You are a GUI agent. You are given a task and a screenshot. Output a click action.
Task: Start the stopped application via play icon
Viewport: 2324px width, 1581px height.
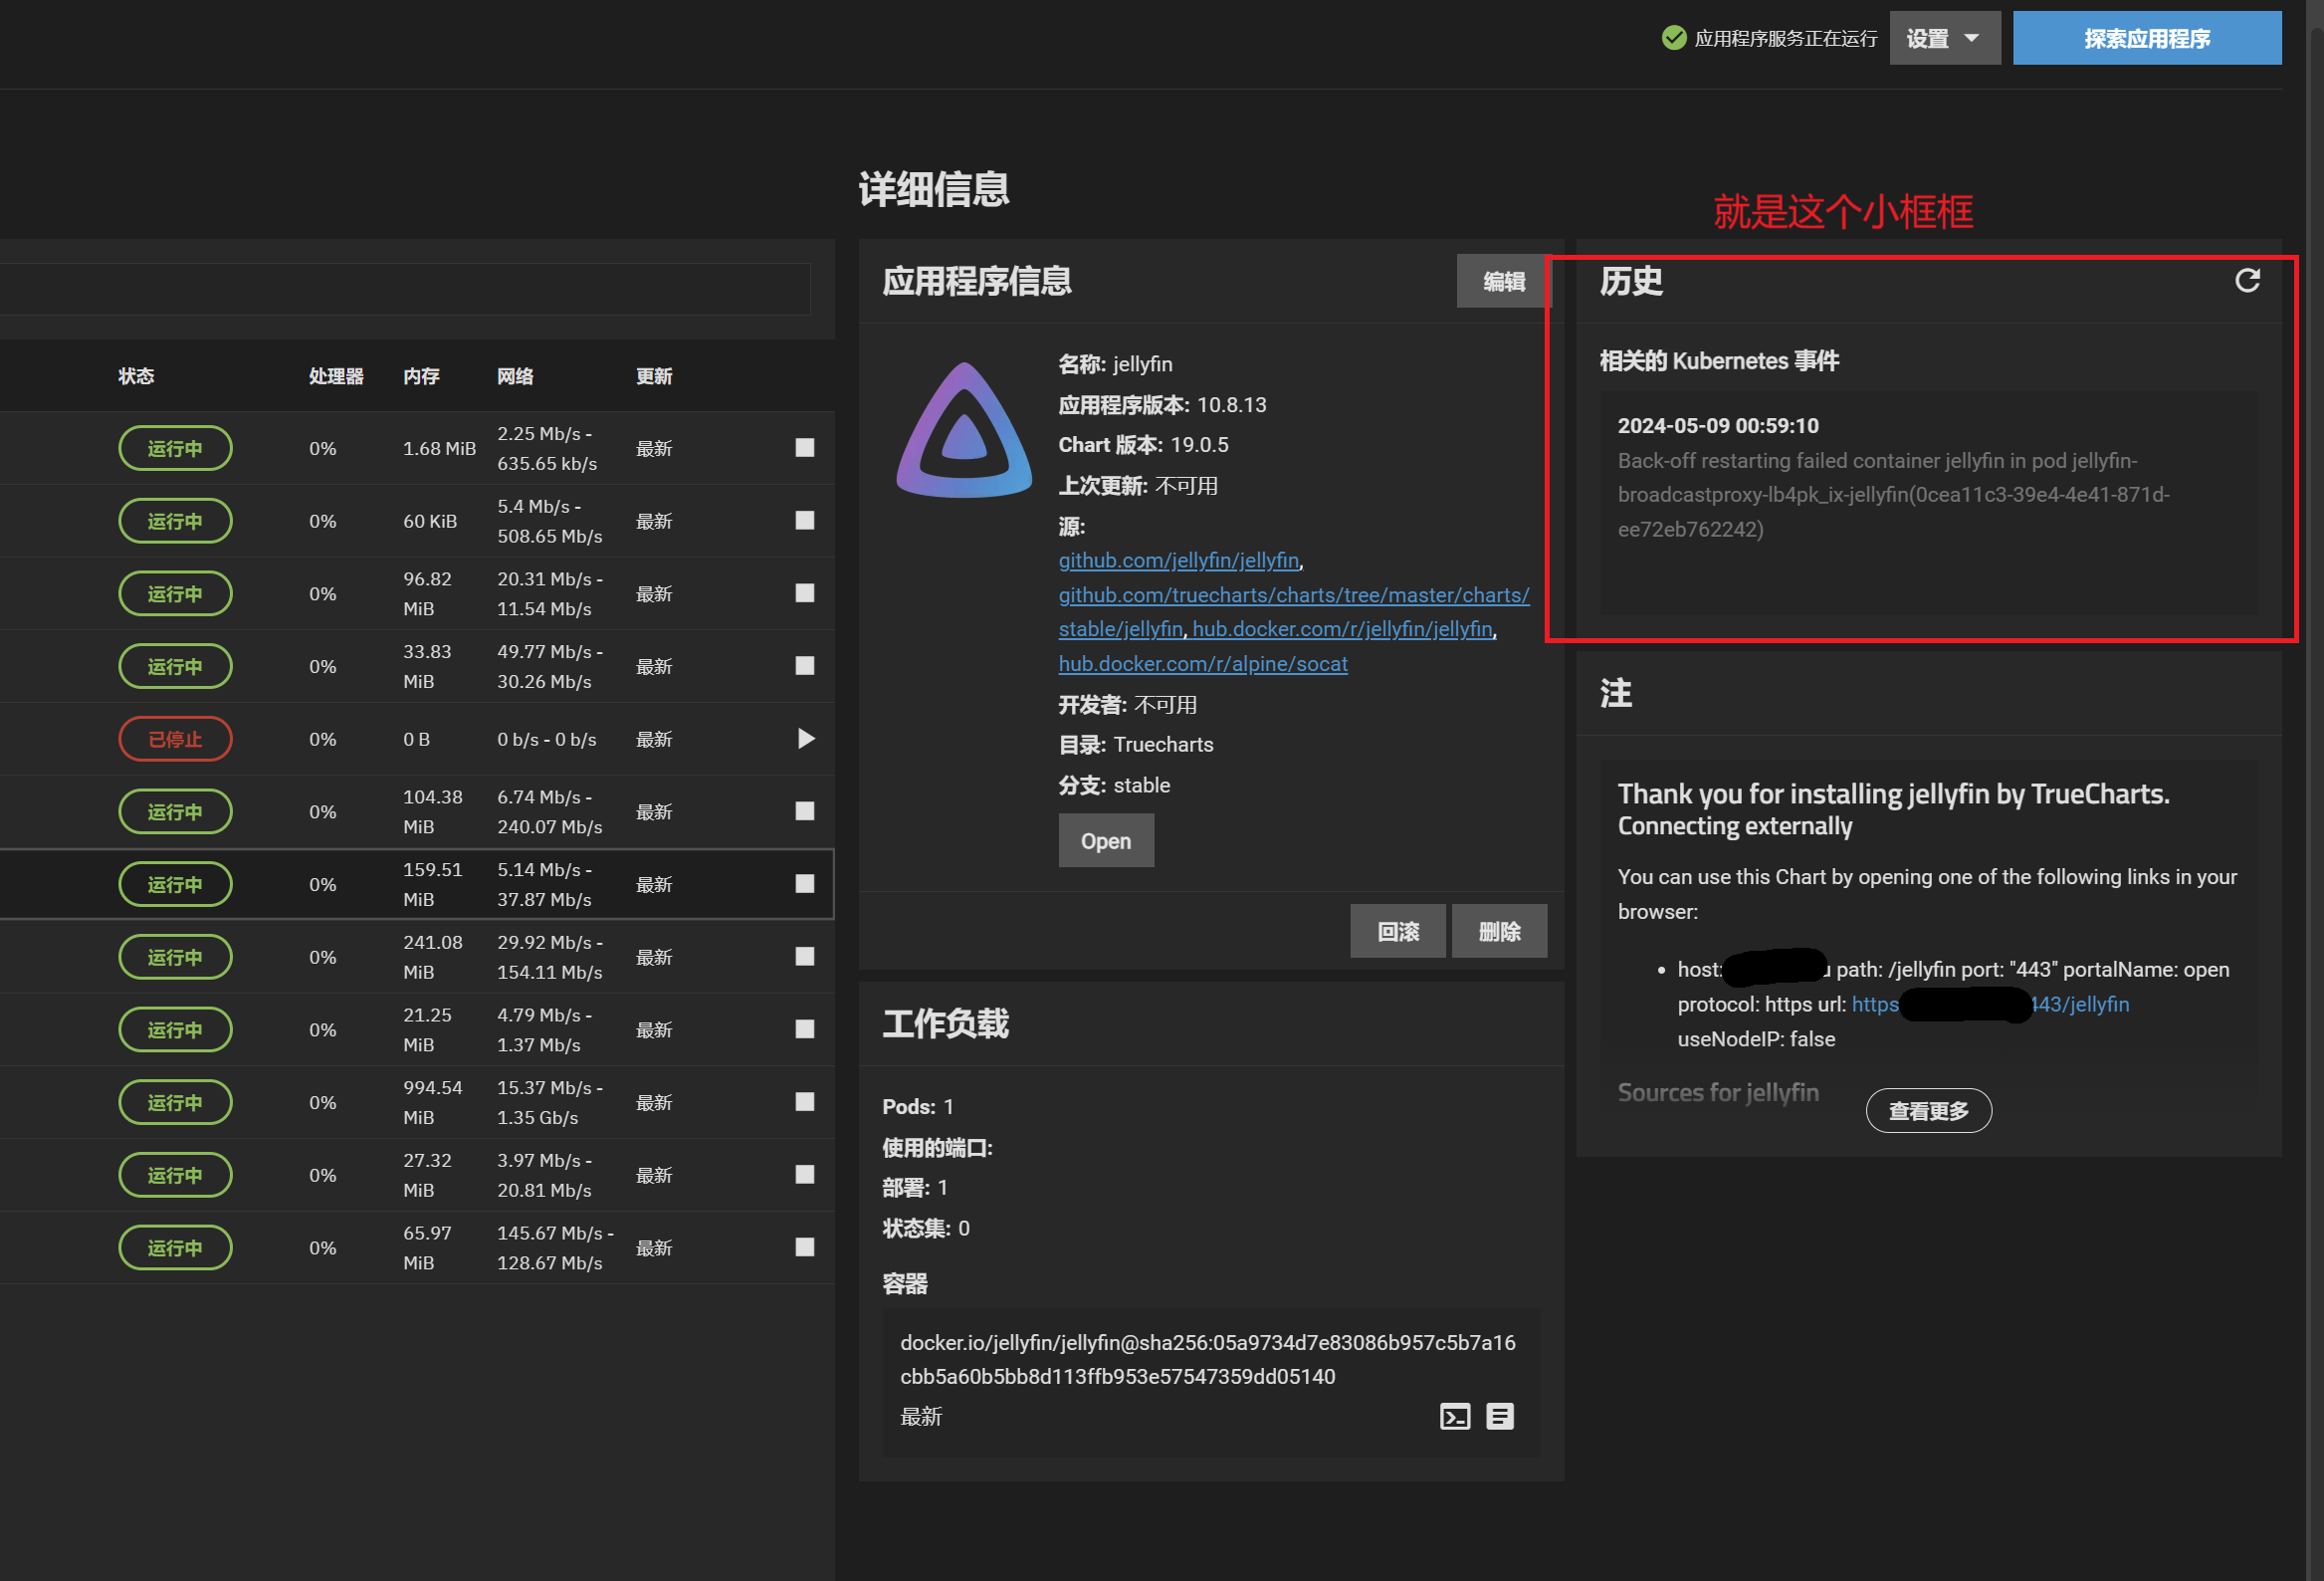click(805, 738)
